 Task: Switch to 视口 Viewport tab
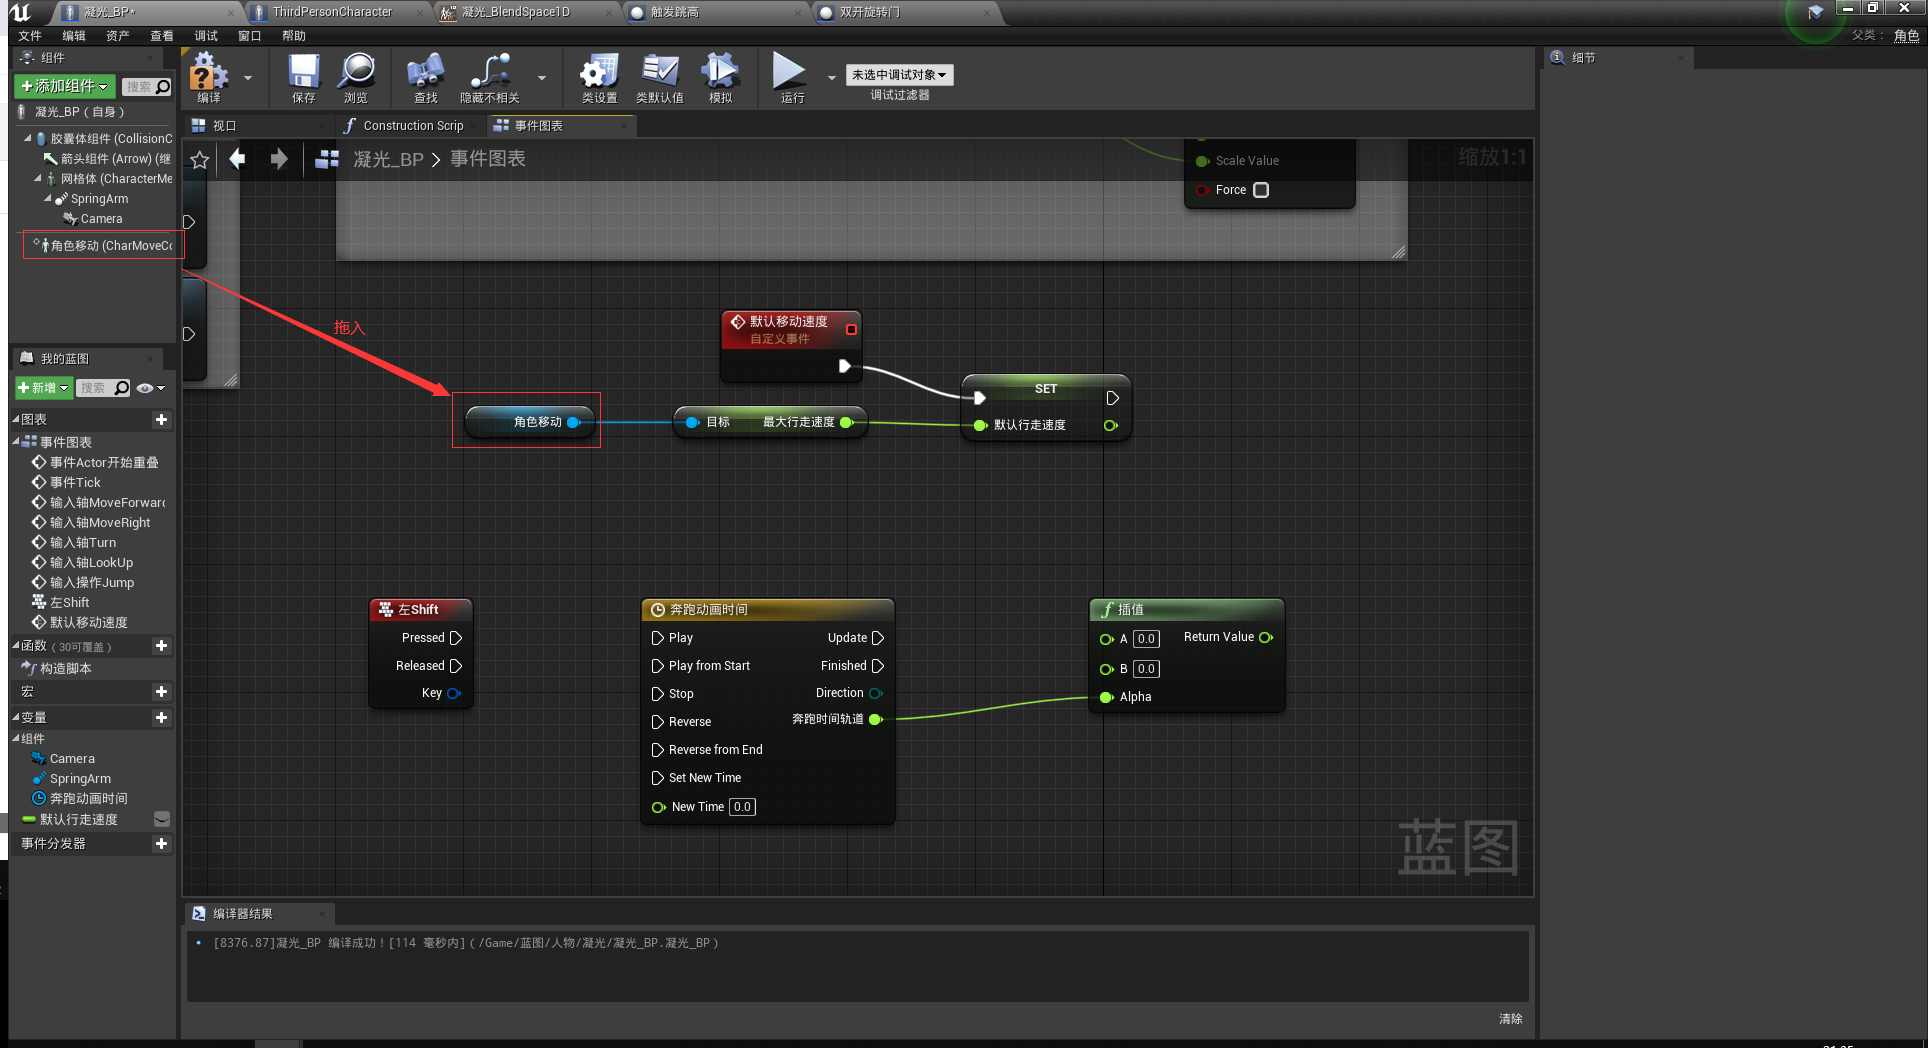point(256,126)
